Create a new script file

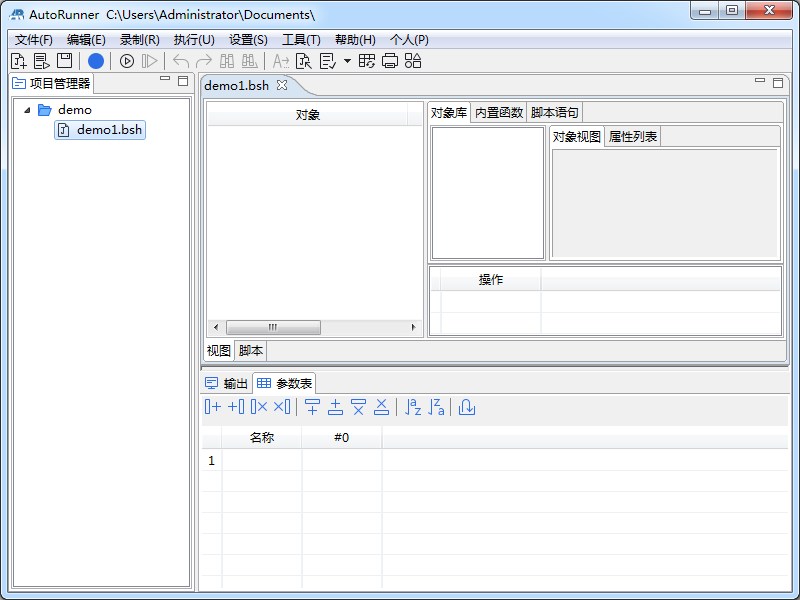[18, 60]
